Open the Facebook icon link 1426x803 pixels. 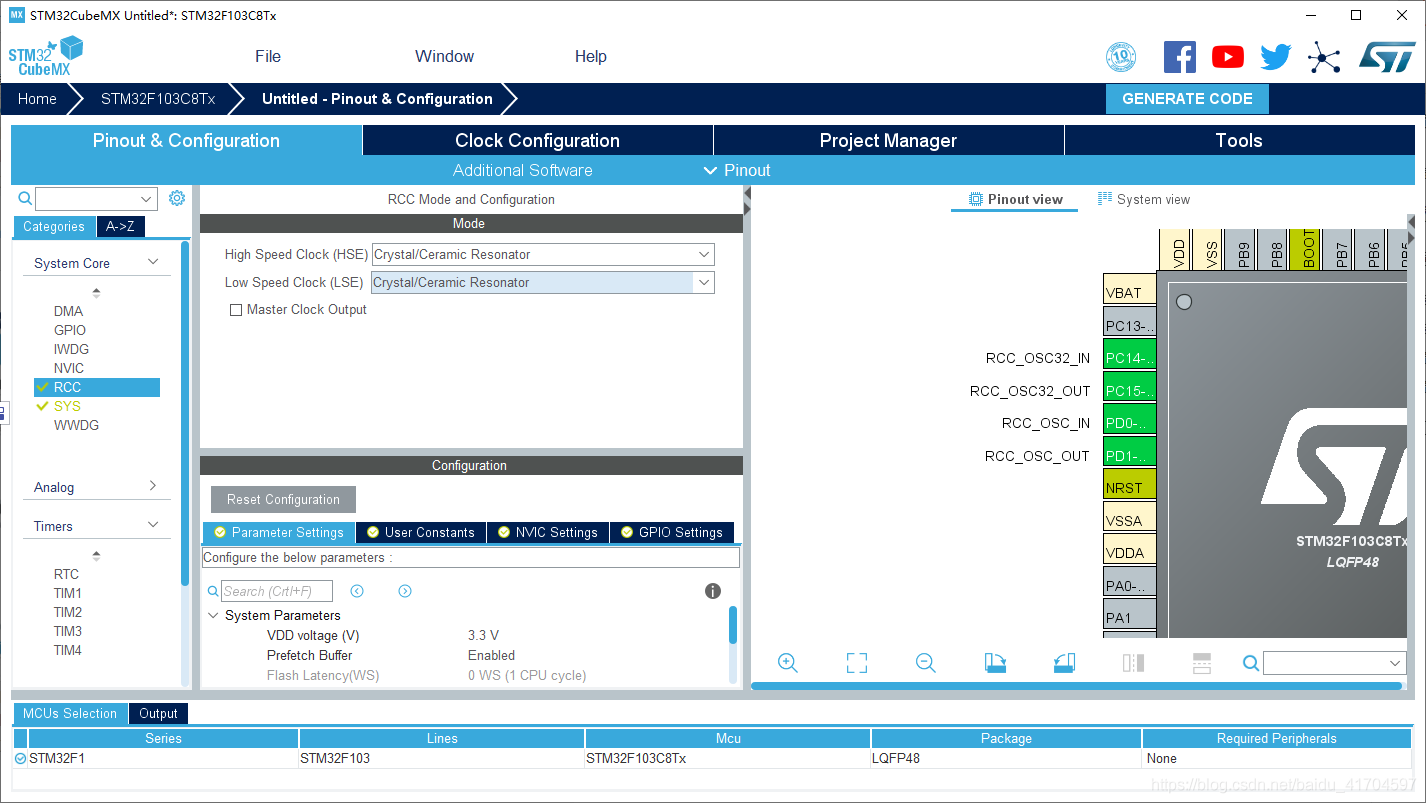tap(1179, 57)
